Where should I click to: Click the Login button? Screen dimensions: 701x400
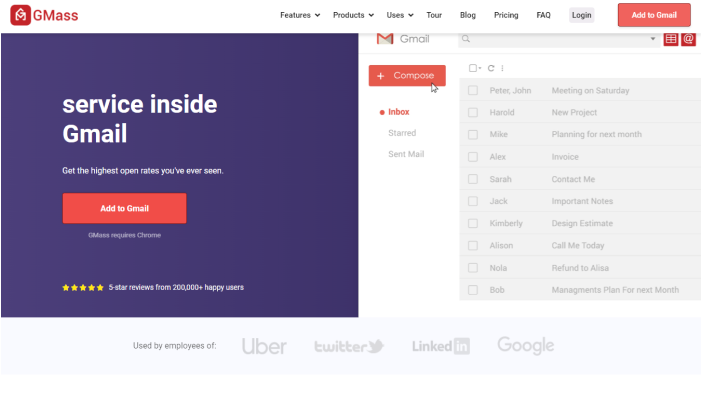click(x=582, y=15)
